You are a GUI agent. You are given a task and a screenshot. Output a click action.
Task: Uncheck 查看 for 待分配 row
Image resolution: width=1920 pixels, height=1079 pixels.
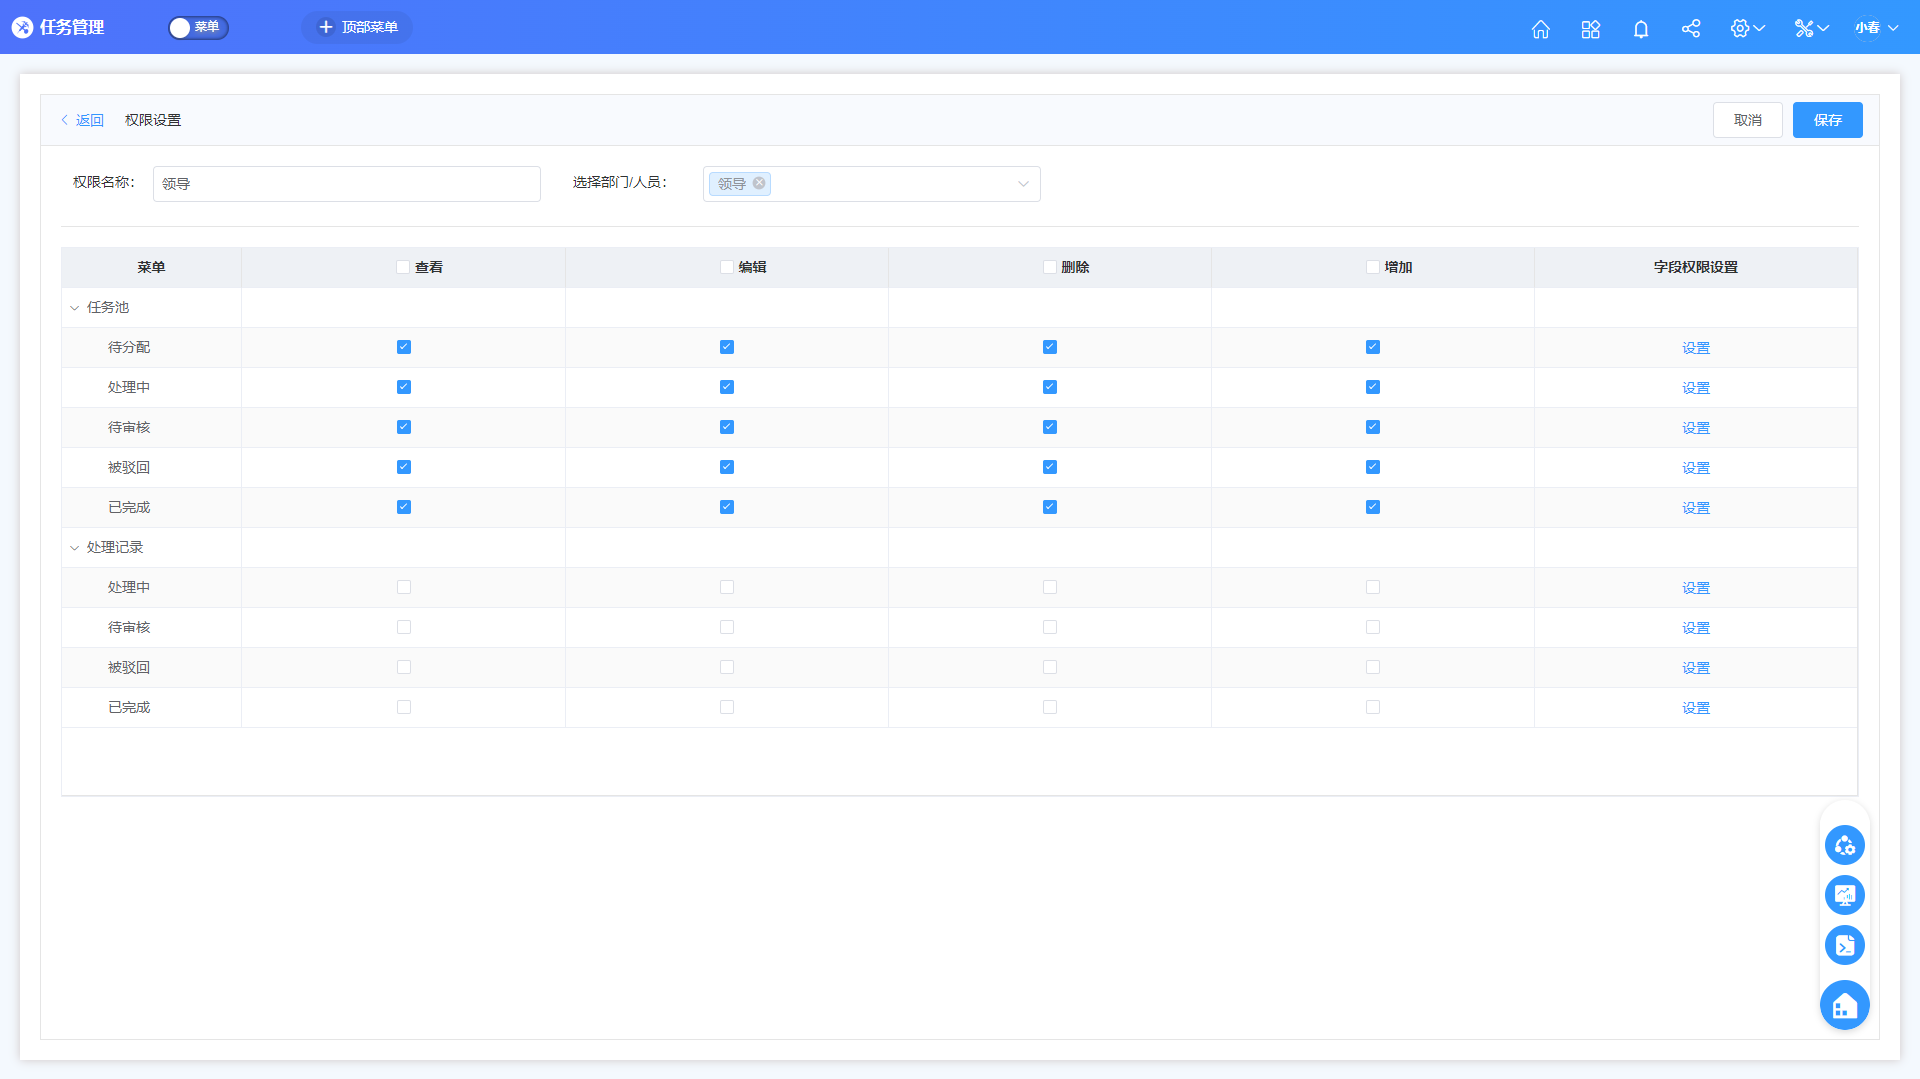point(403,347)
